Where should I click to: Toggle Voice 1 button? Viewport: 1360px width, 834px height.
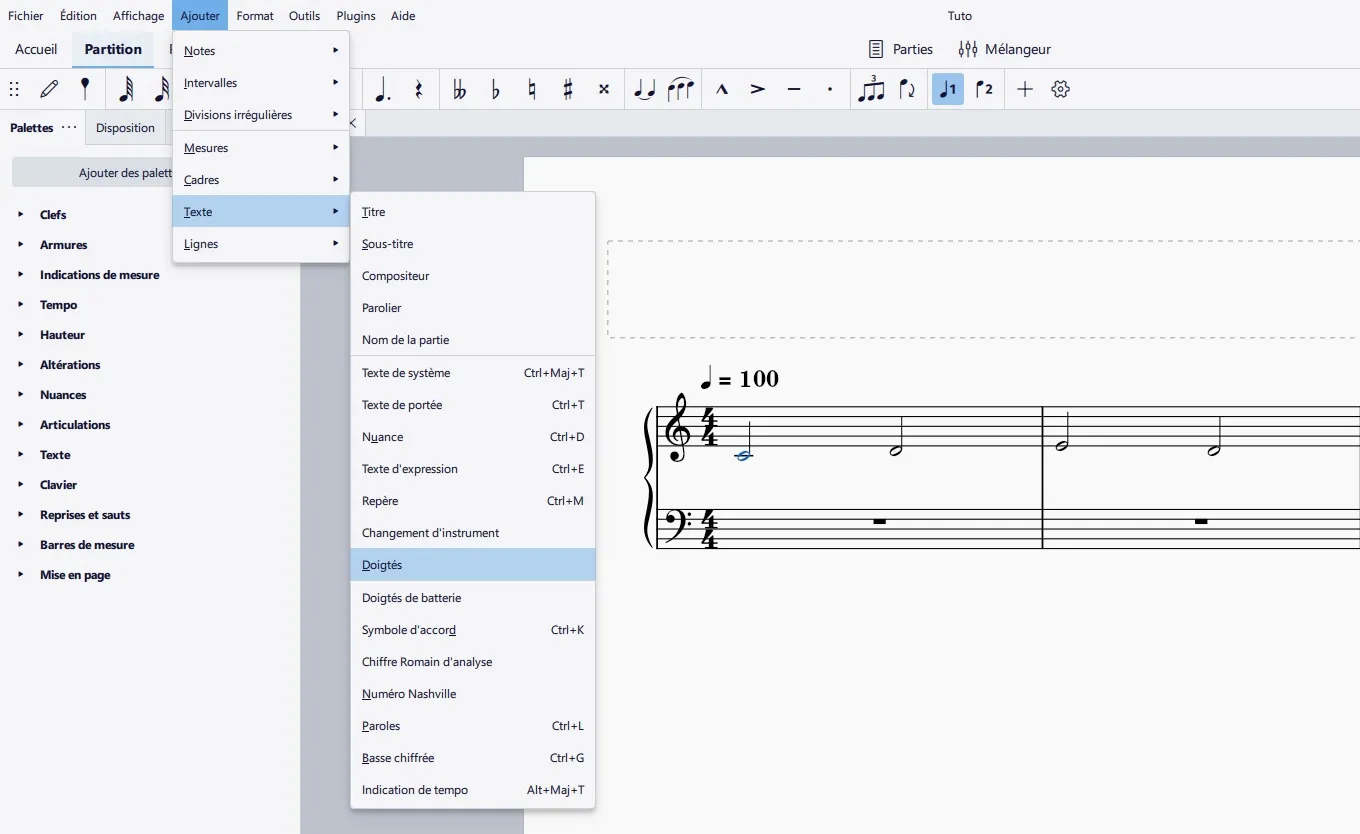click(947, 90)
